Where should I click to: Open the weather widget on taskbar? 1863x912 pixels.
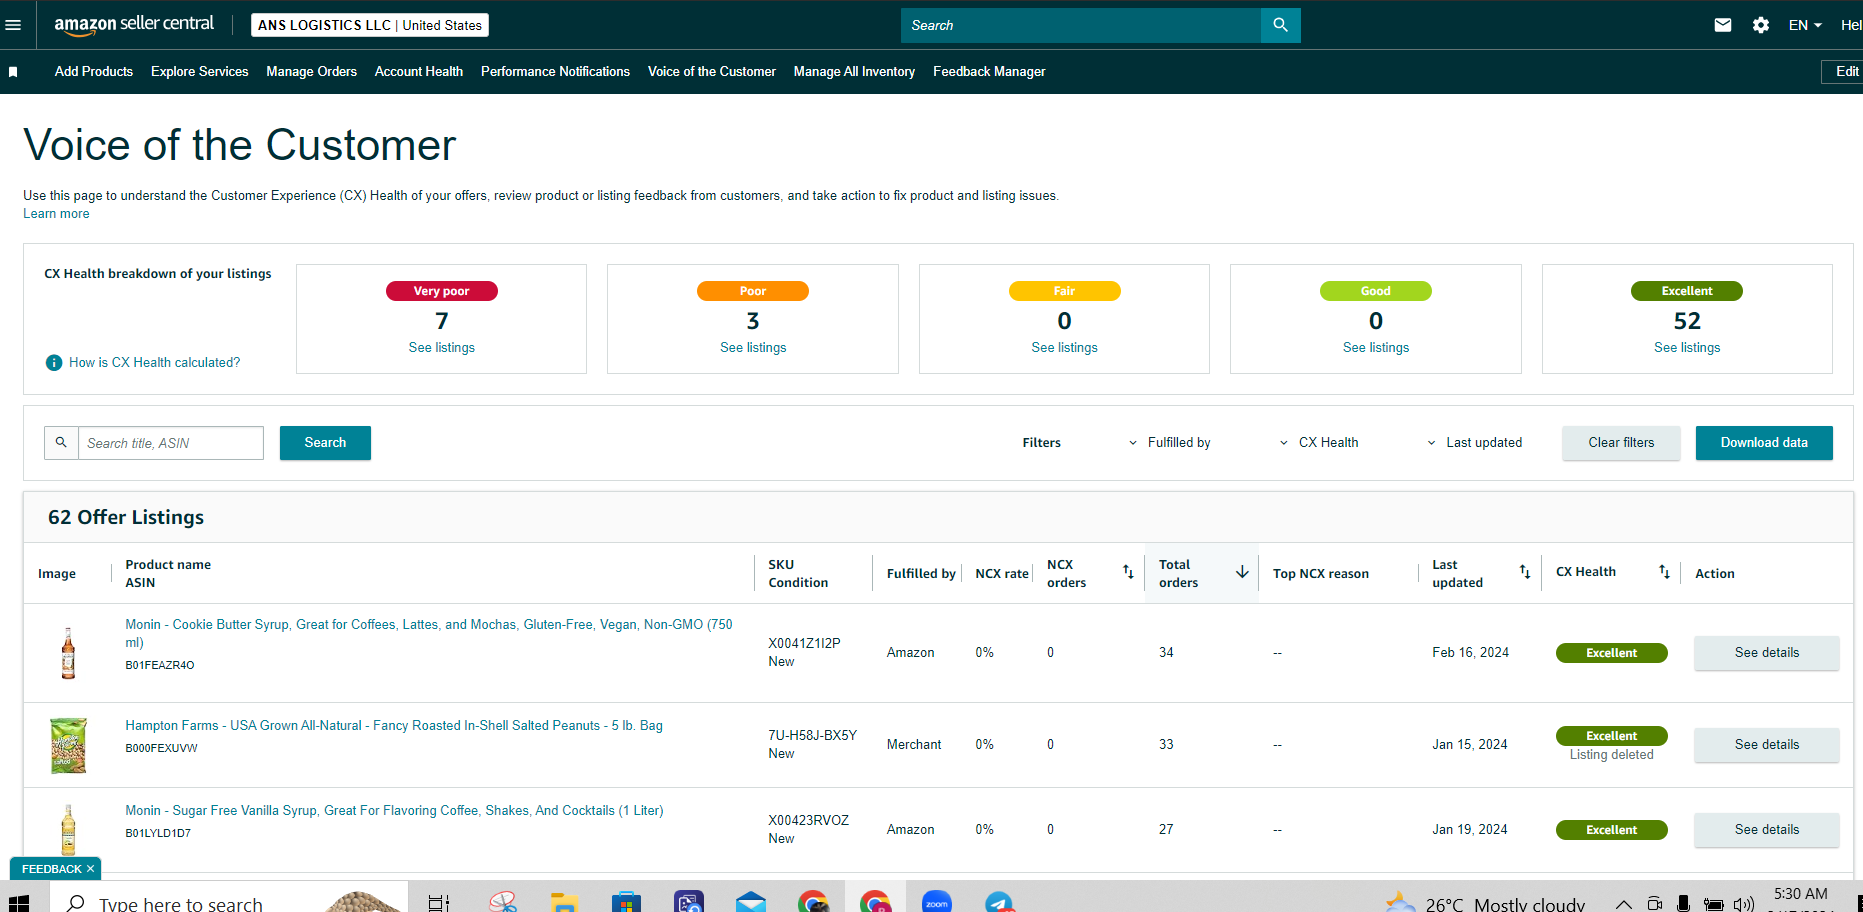(x=1485, y=903)
